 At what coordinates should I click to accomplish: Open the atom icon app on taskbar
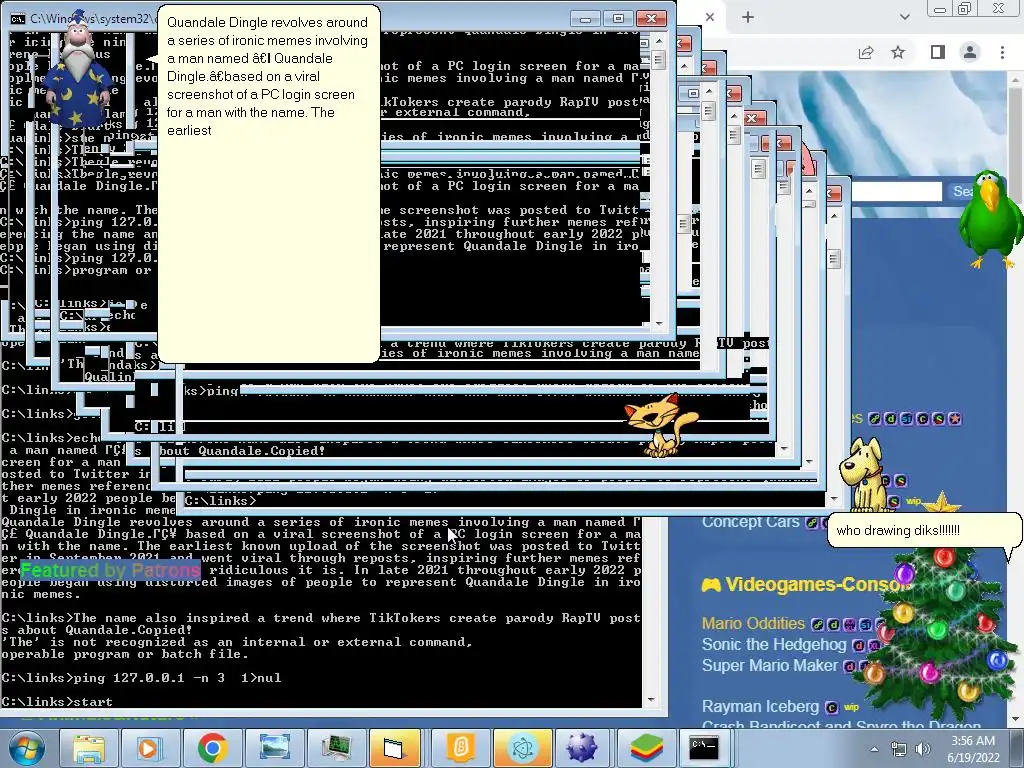[521, 748]
